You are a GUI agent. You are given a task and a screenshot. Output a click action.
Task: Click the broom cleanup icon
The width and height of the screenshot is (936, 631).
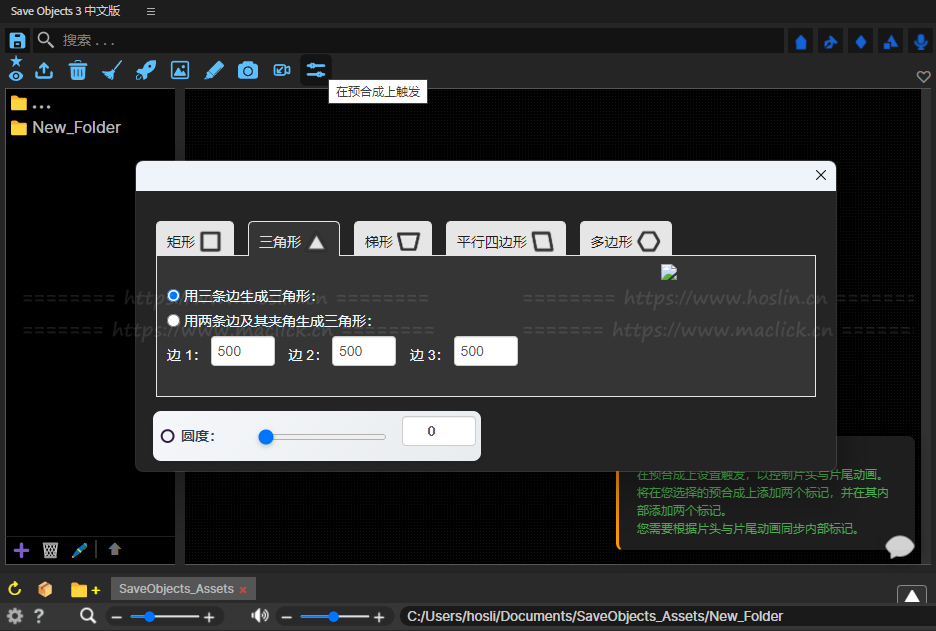pyautogui.click(x=112, y=70)
